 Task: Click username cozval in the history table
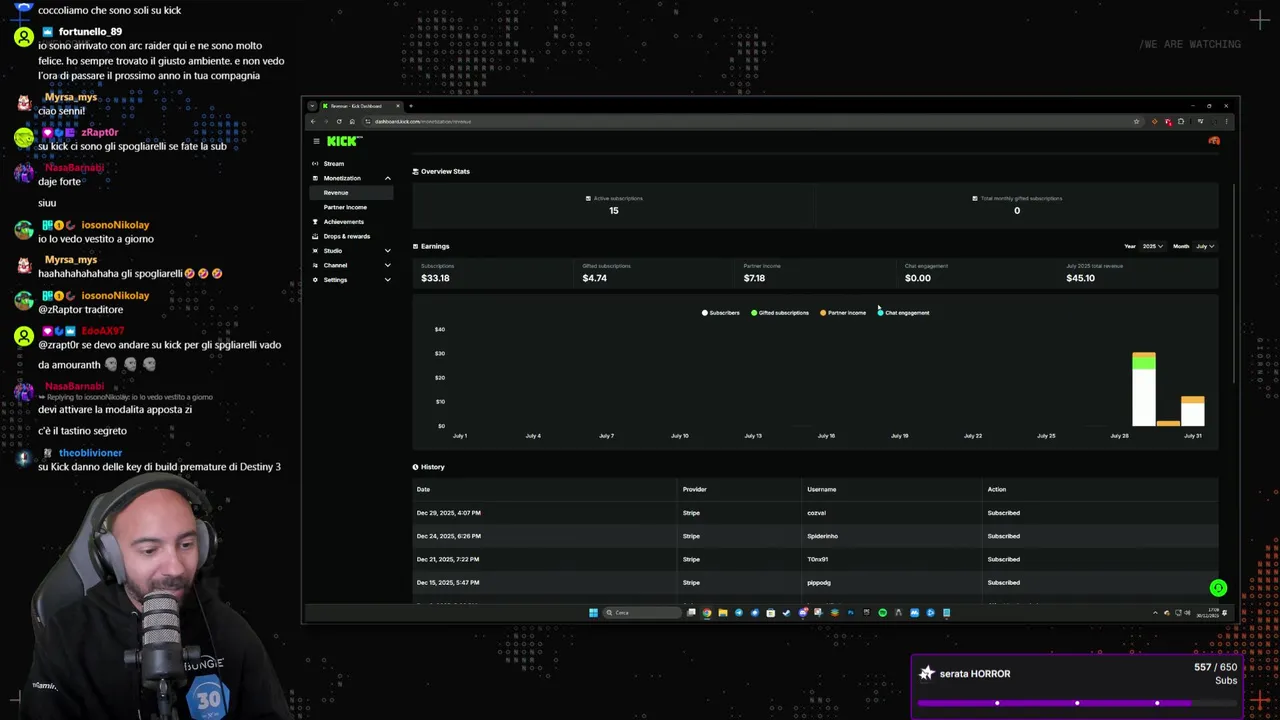(x=816, y=513)
